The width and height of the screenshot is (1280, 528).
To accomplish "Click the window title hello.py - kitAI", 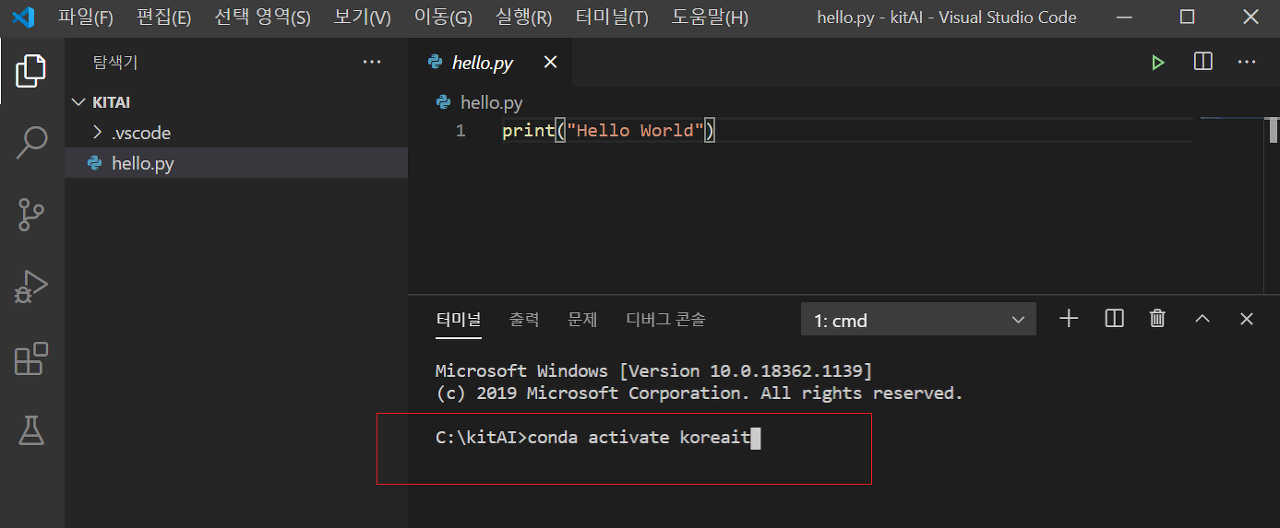I will coord(947,17).
